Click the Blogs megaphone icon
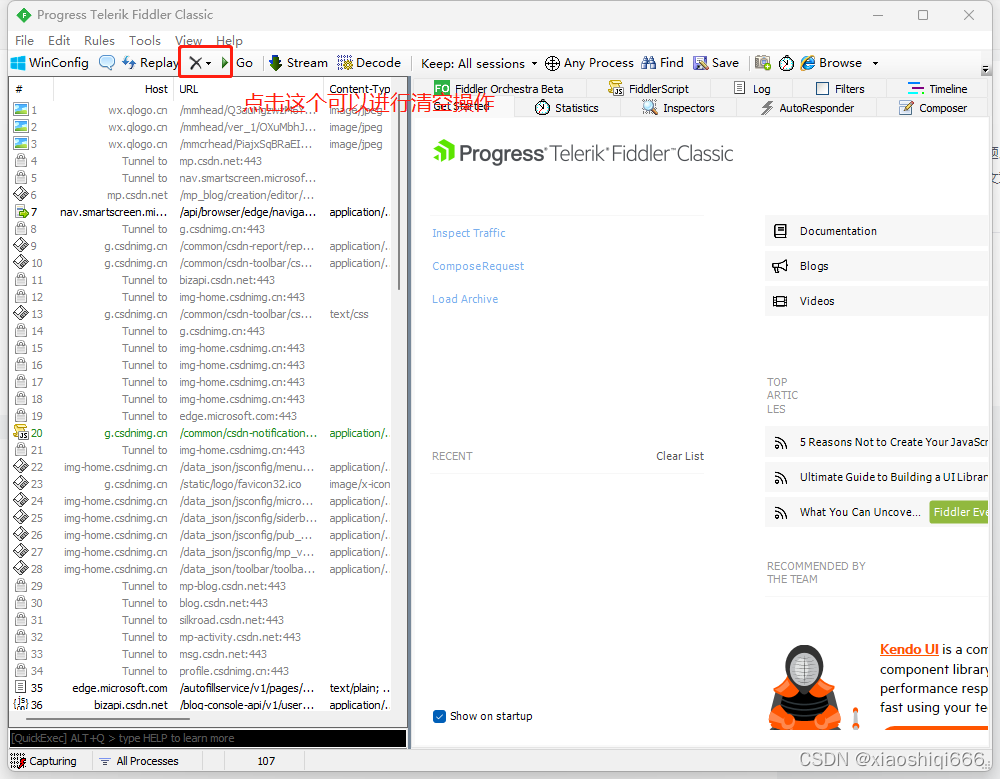 click(780, 266)
